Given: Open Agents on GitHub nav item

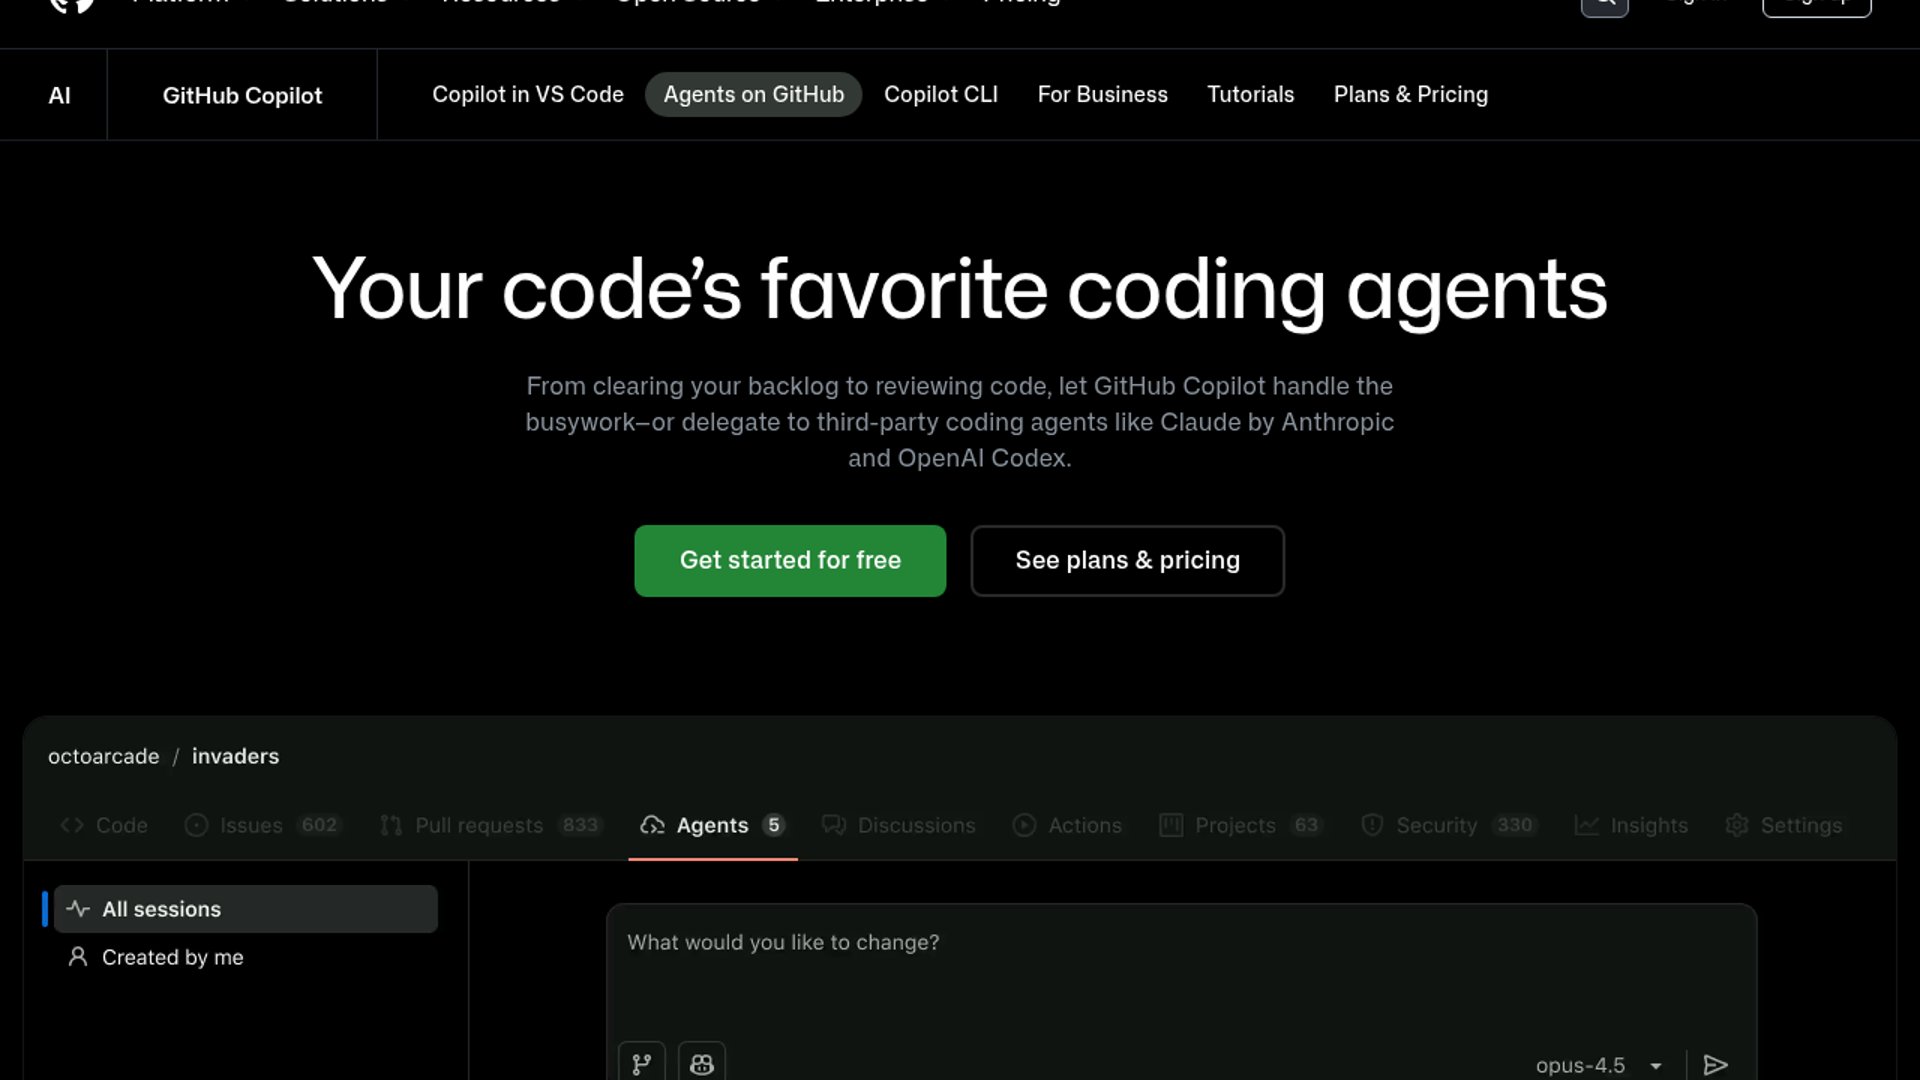Looking at the screenshot, I should [753, 94].
